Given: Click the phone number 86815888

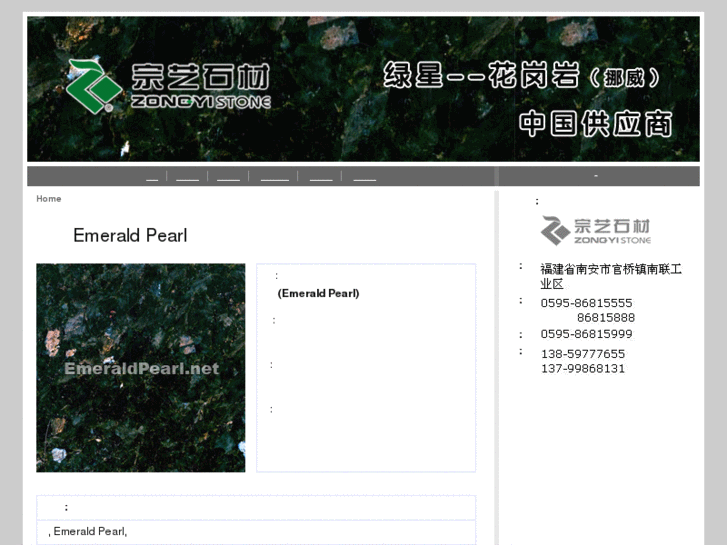Looking at the screenshot, I should tap(606, 318).
